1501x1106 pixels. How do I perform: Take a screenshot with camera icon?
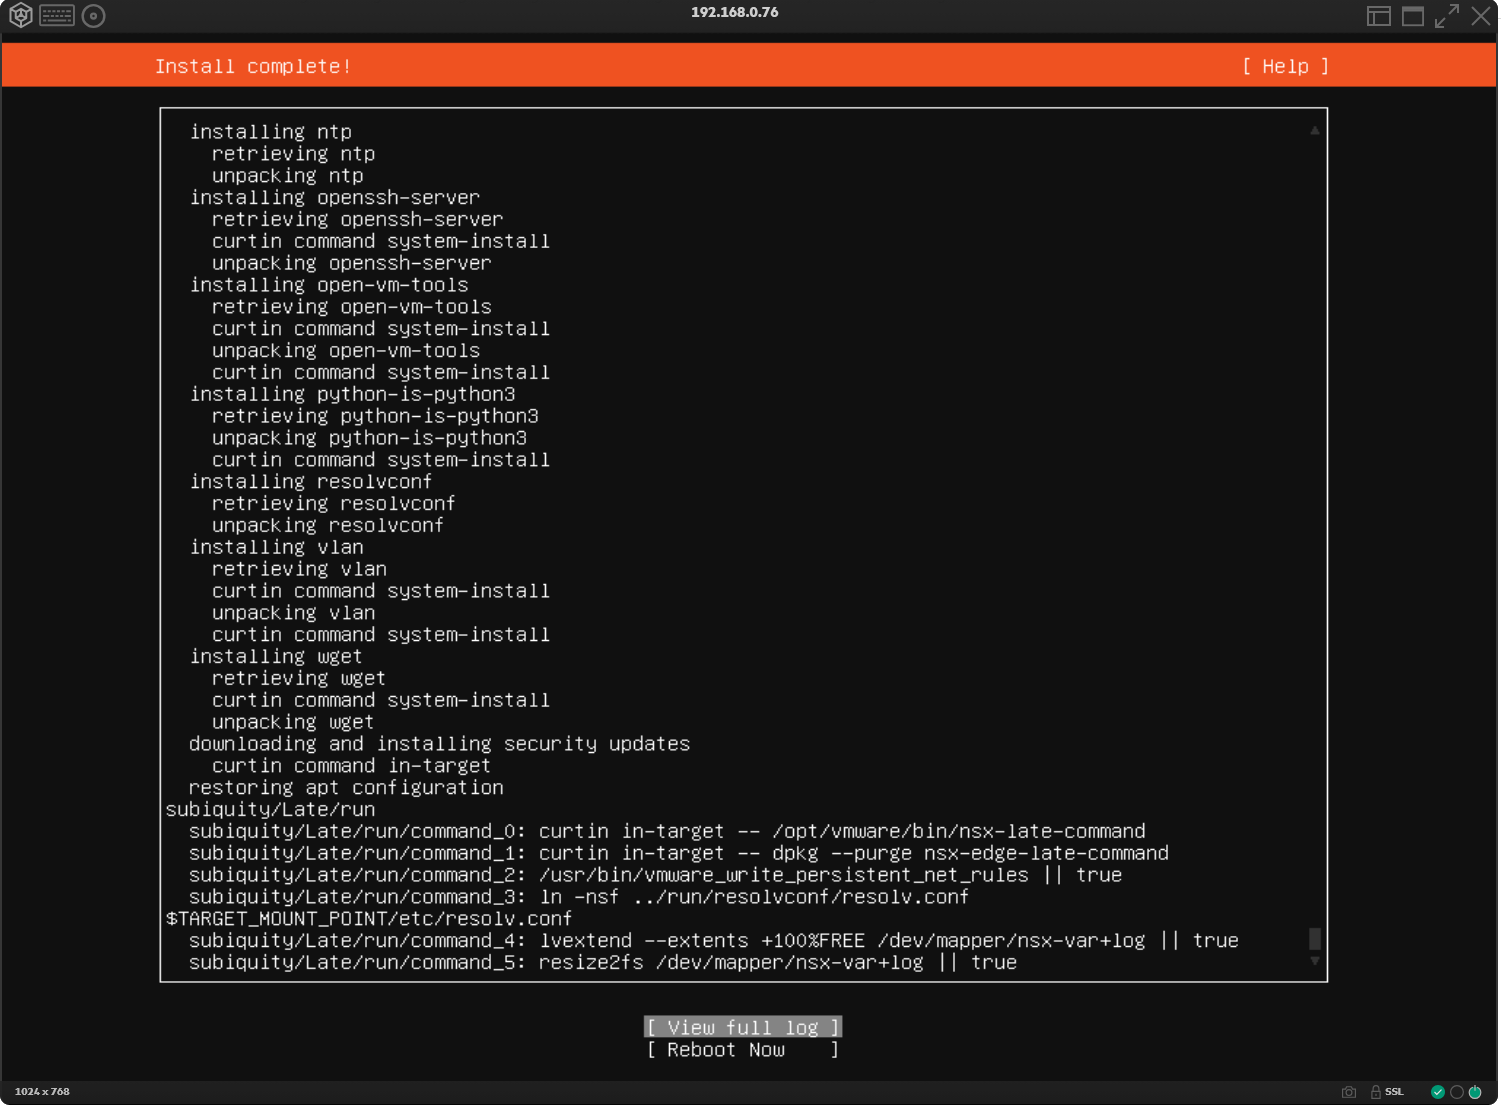[1348, 1092]
